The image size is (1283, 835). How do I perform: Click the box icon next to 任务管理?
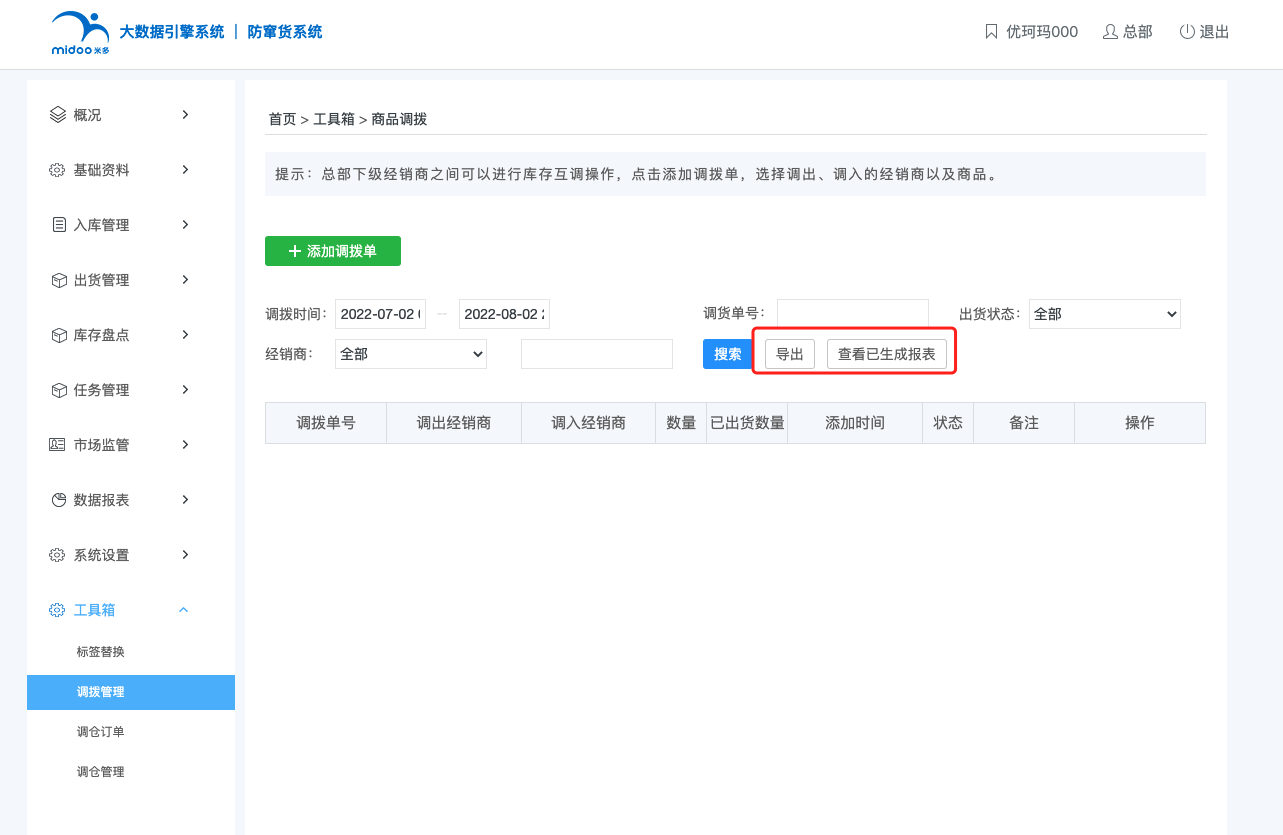point(58,390)
